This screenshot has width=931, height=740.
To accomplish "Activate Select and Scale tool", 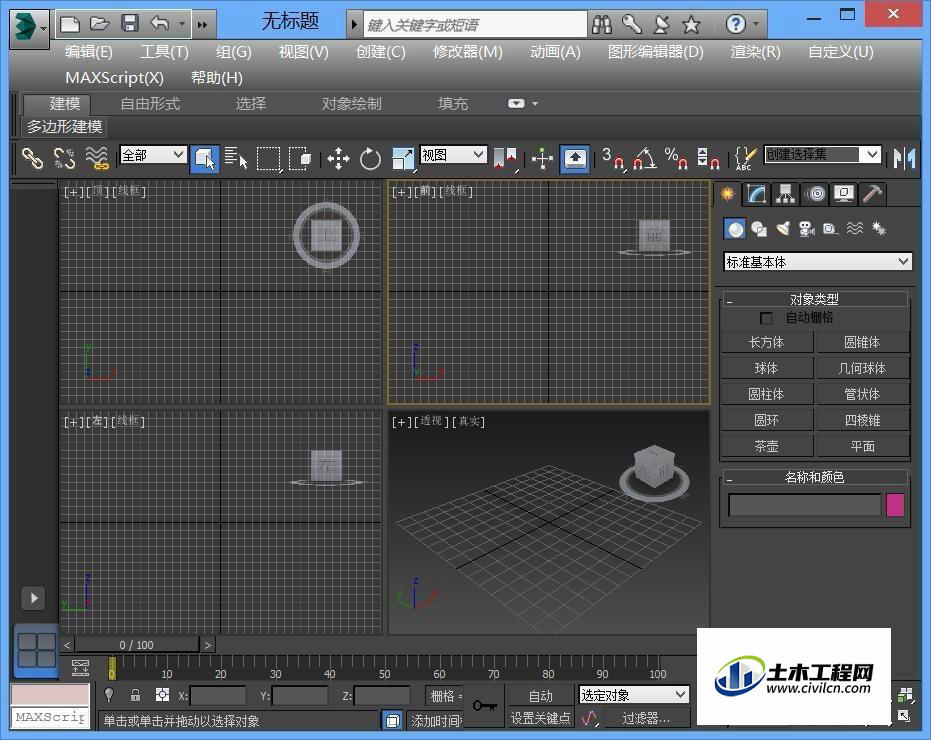I will [x=403, y=159].
